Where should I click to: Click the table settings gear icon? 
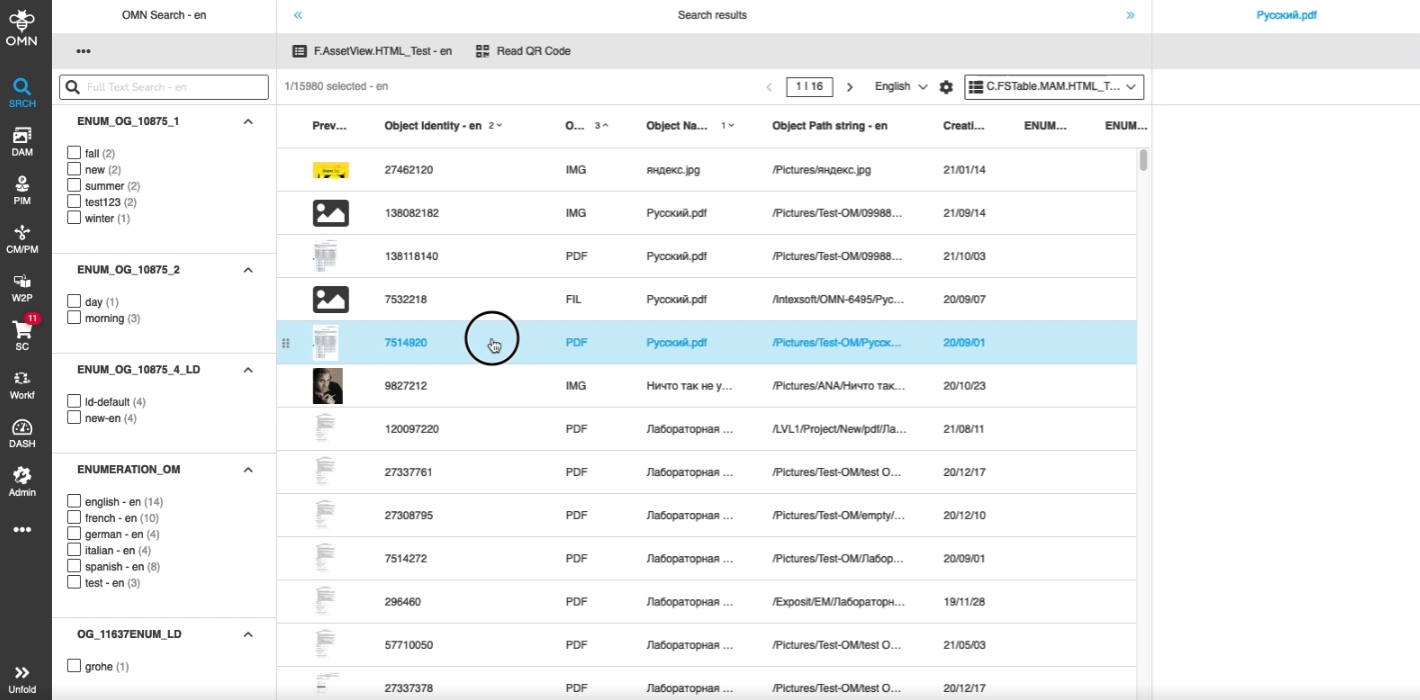946,87
